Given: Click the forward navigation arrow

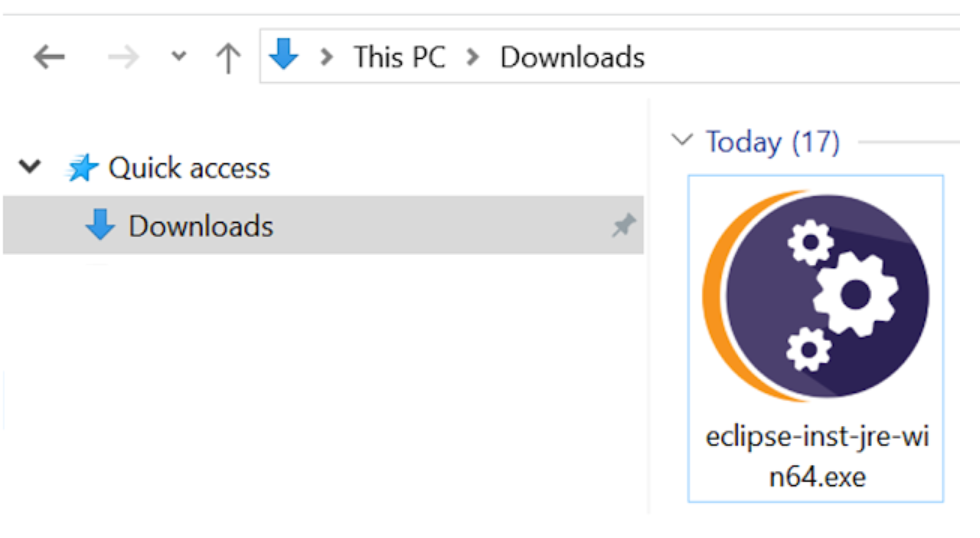Looking at the screenshot, I should pyautogui.click(x=123, y=57).
